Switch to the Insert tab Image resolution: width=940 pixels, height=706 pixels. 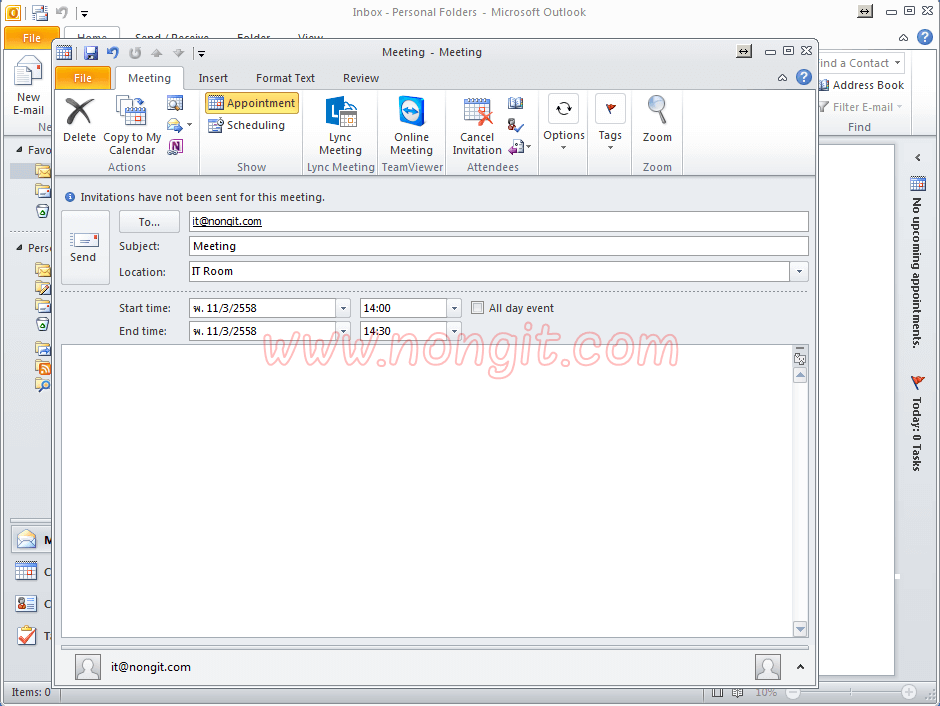[213, 78]
